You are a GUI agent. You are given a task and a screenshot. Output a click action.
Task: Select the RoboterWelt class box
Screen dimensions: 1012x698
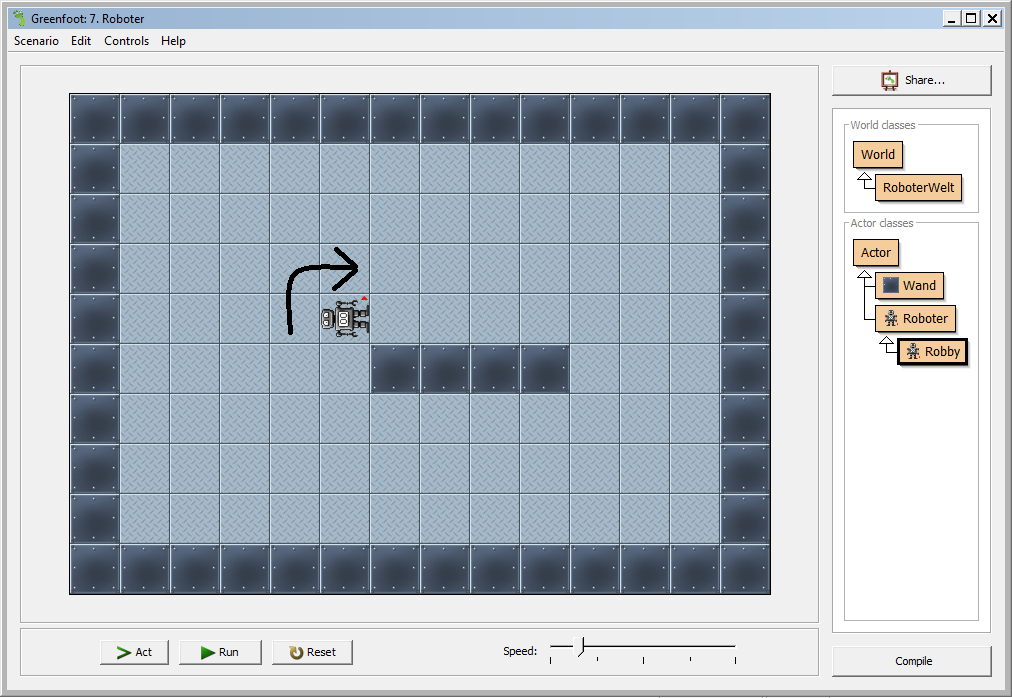918,187
